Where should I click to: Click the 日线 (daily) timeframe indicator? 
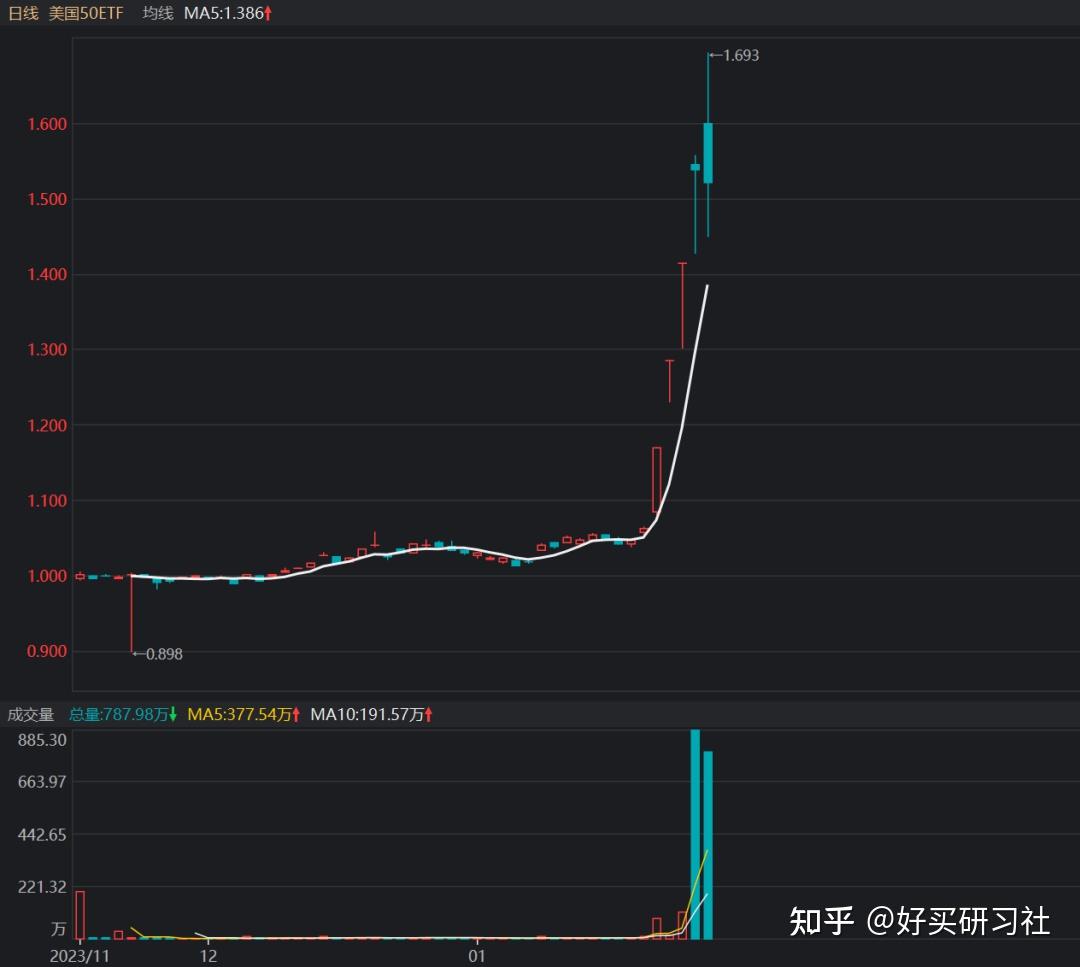tap(22, 14)
